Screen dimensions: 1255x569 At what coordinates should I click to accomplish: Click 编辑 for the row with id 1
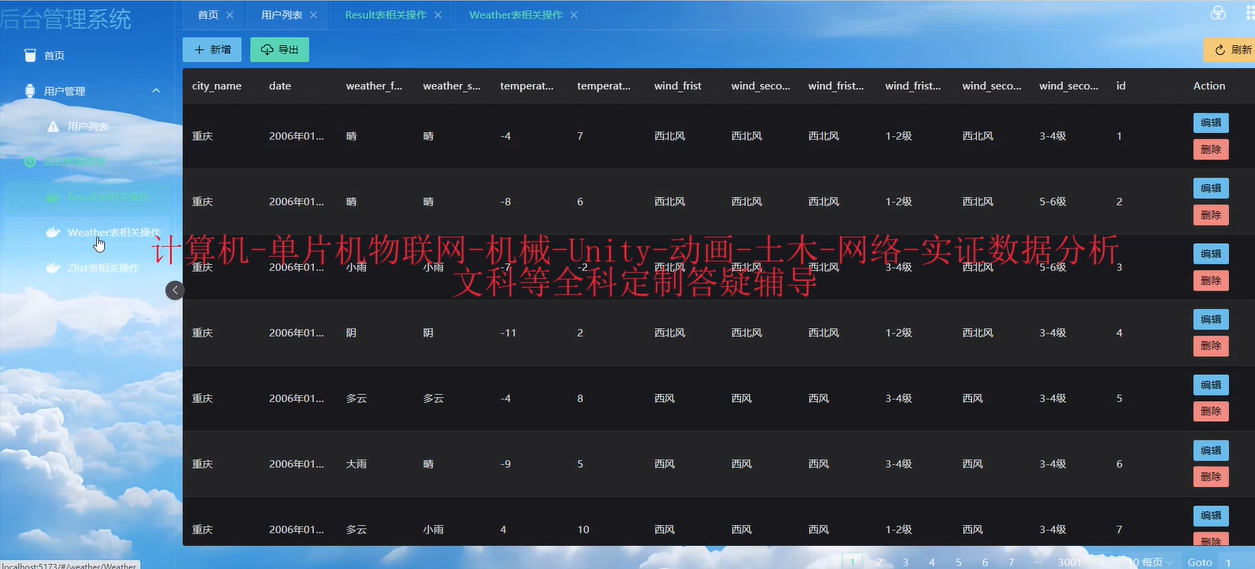pos(1211,122)
